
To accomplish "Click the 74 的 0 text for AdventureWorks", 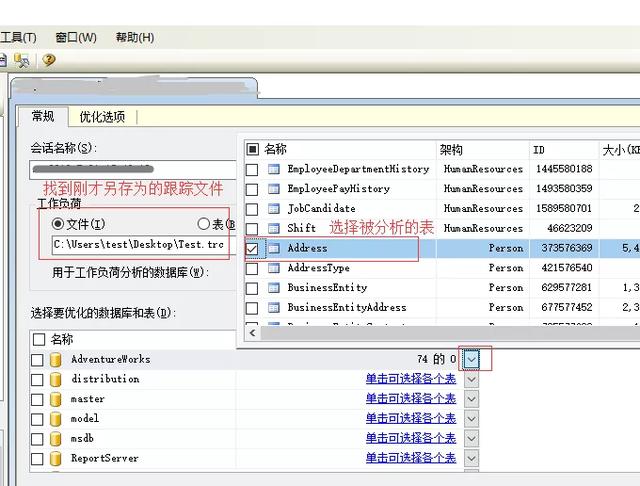I will [436, 360].
